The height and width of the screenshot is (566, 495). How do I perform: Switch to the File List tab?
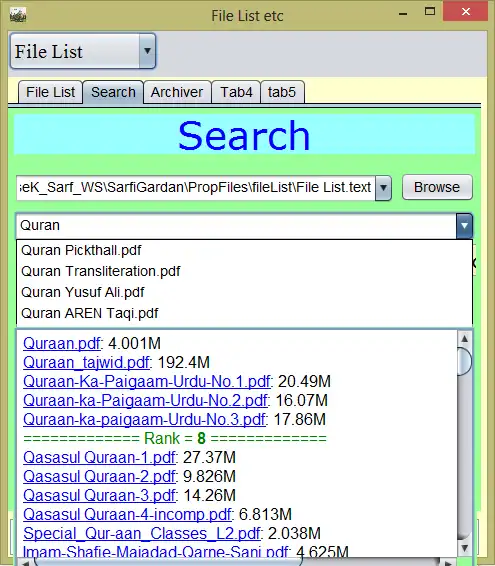tap(50, 92)
